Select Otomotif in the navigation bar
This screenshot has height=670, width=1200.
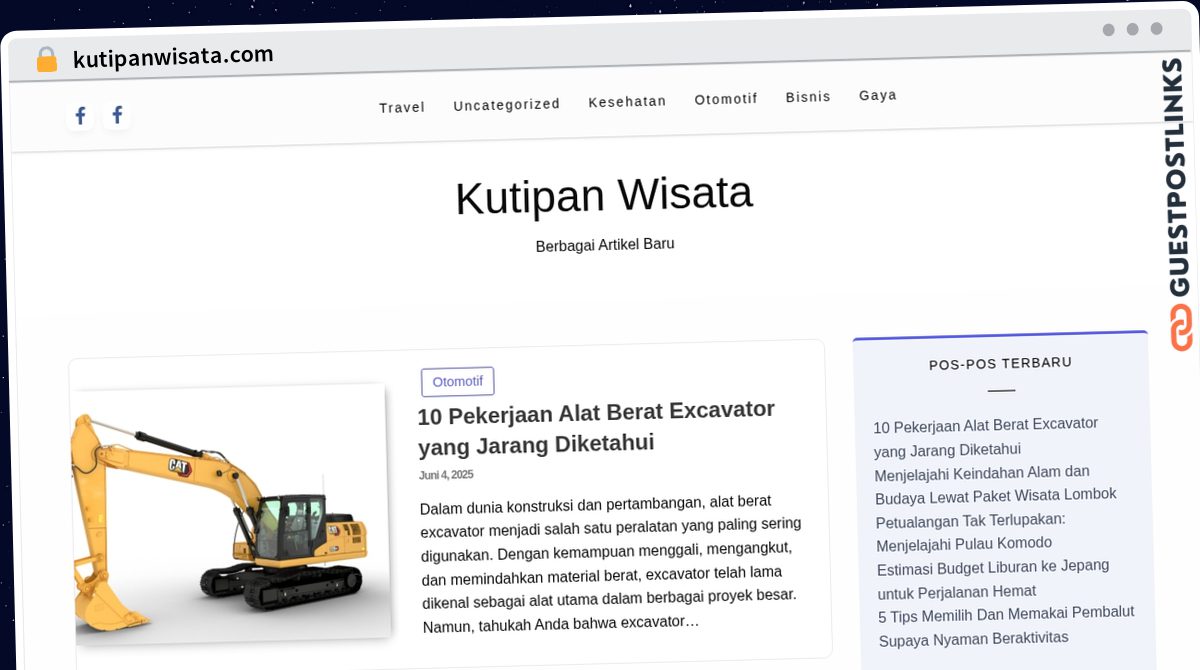coord(726,99)
